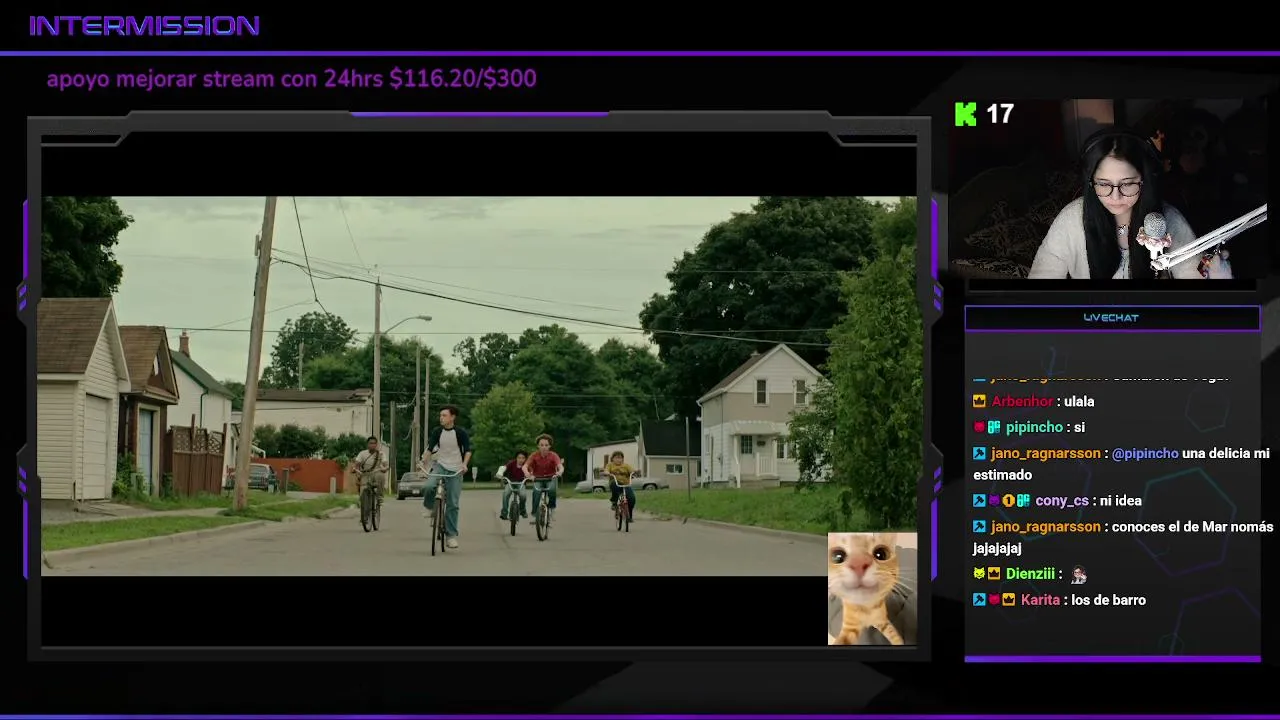Click the emote in Dienziii's chat message
This screenshot has width=1280, height=720.
(x=1078, y=575)
